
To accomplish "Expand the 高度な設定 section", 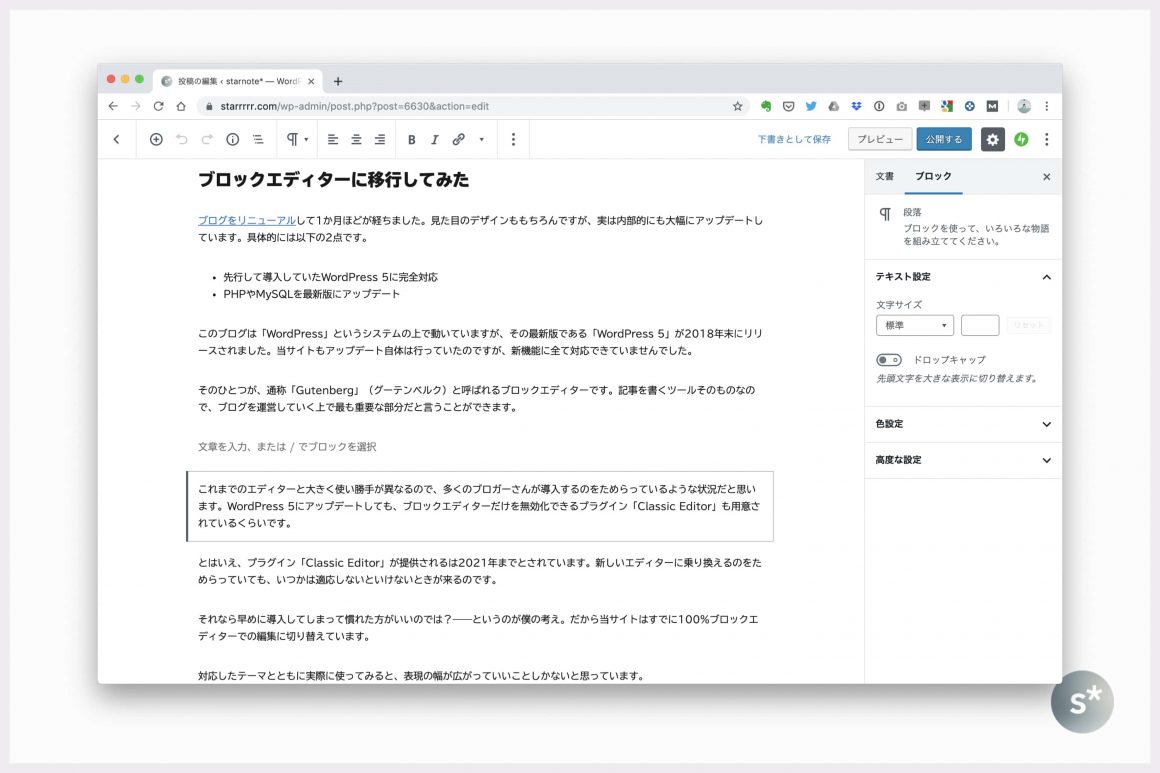I will [x=962, y=460].
